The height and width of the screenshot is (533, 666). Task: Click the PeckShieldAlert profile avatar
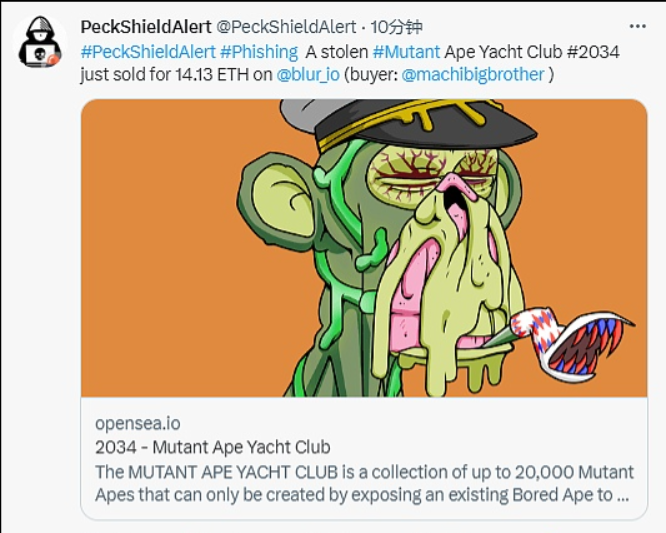[x=40, y=42]
